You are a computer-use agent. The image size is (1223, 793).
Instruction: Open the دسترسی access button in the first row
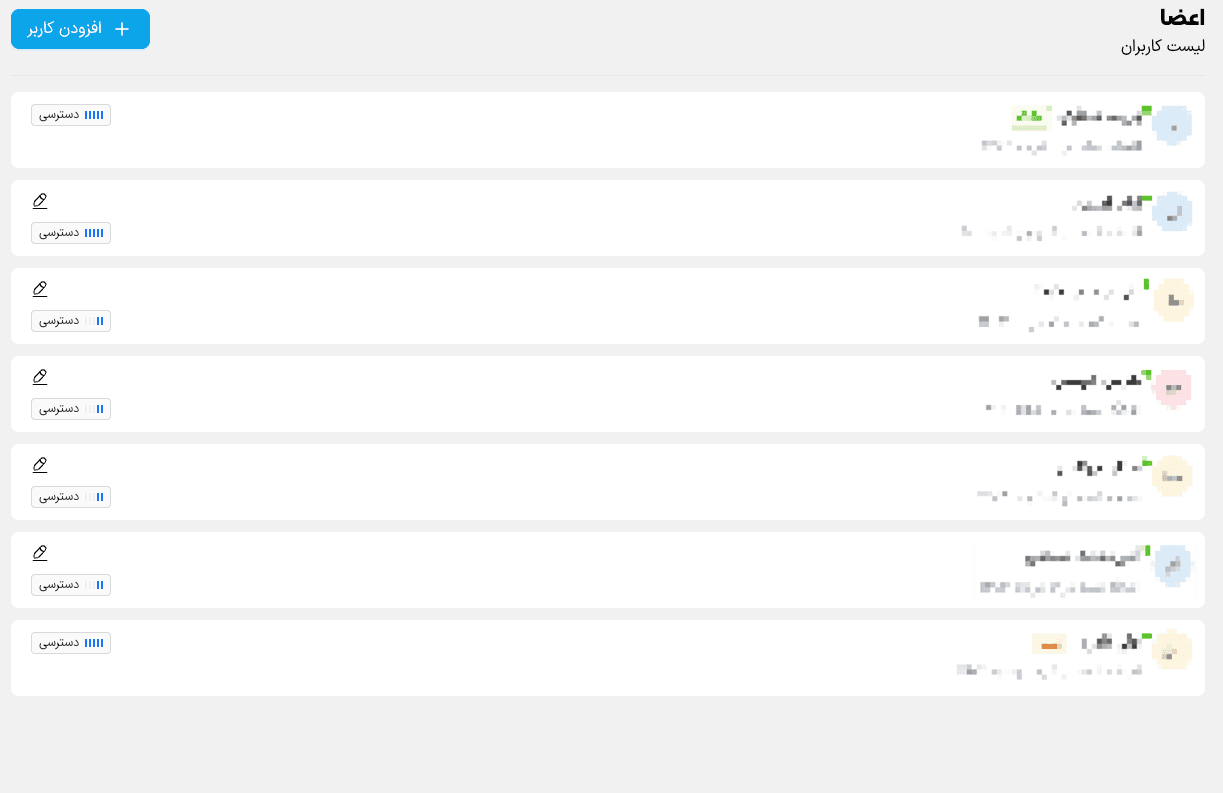pos(71,115)
